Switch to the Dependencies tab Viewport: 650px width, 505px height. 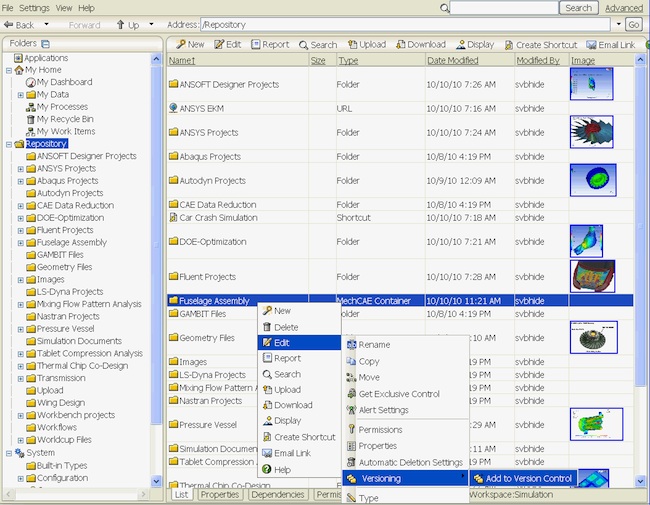click(x=278, y=495)
